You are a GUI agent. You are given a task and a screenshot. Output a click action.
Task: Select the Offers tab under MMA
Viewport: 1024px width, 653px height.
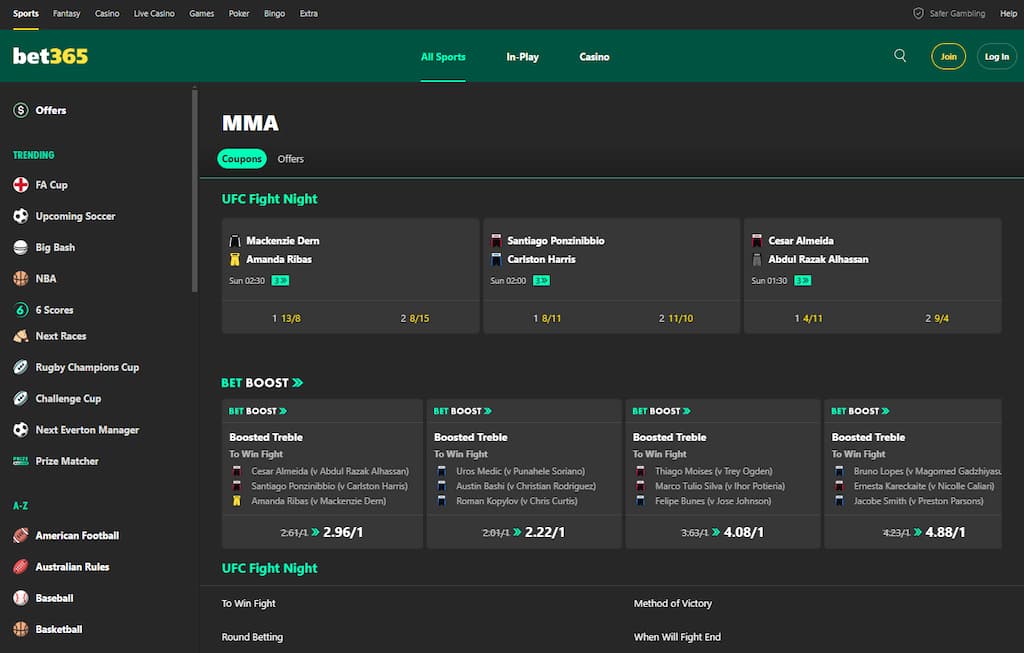pyautogui.click(x=291, y=159)
